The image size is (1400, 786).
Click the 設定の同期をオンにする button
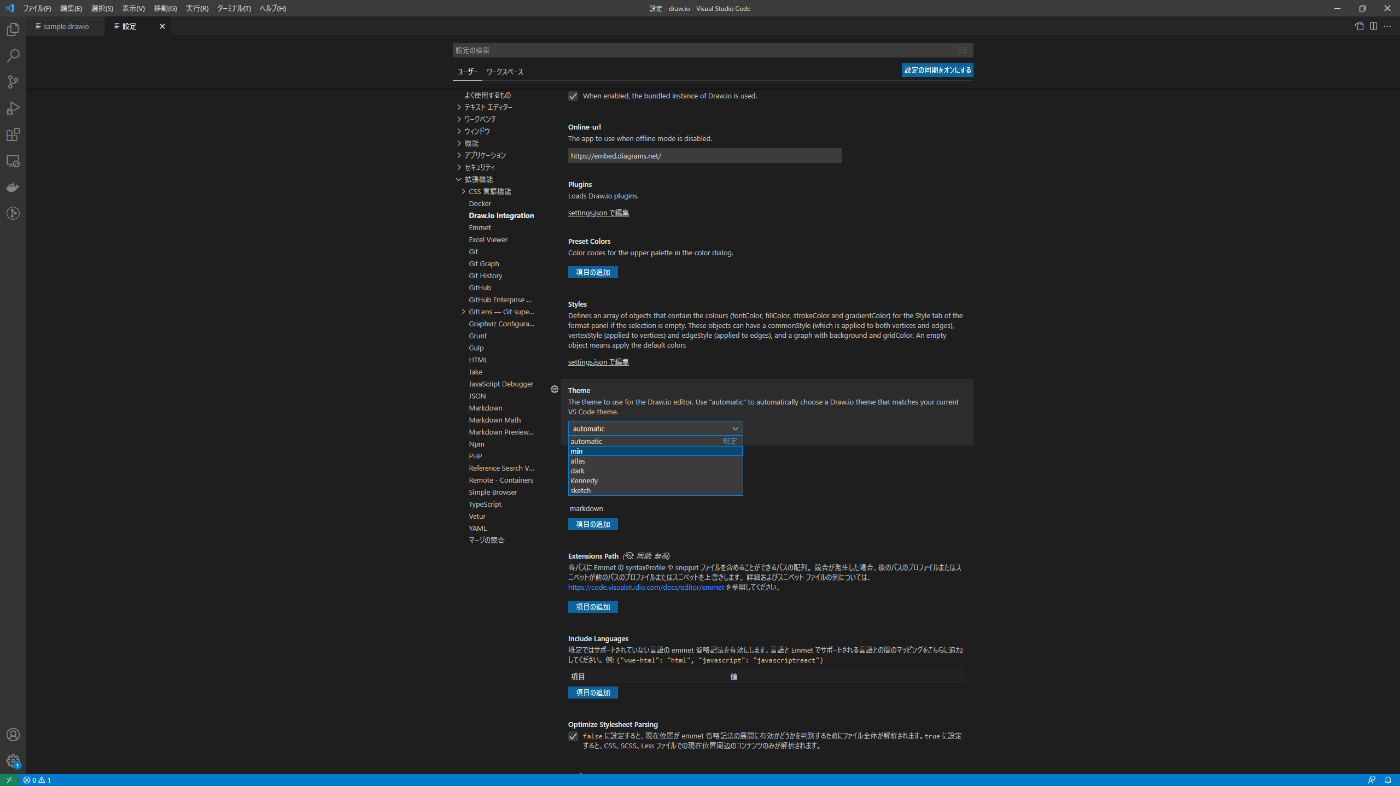coord(937,70)
